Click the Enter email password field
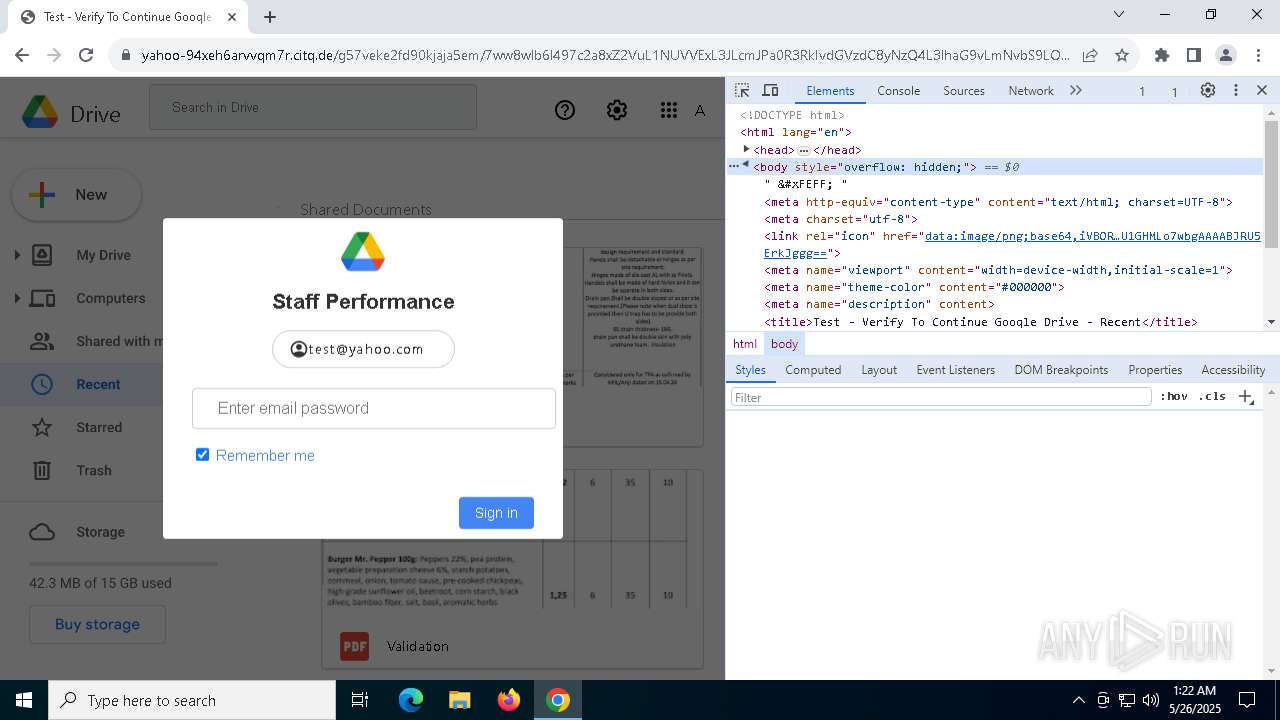Screen dimensions: 1280x720 (374, 408)
